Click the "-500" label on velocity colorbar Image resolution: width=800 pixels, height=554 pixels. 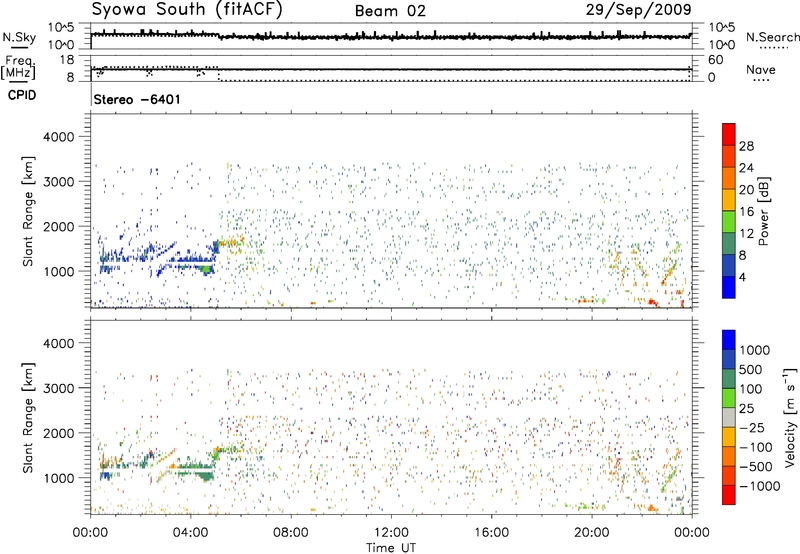click(x=756, y=467)
